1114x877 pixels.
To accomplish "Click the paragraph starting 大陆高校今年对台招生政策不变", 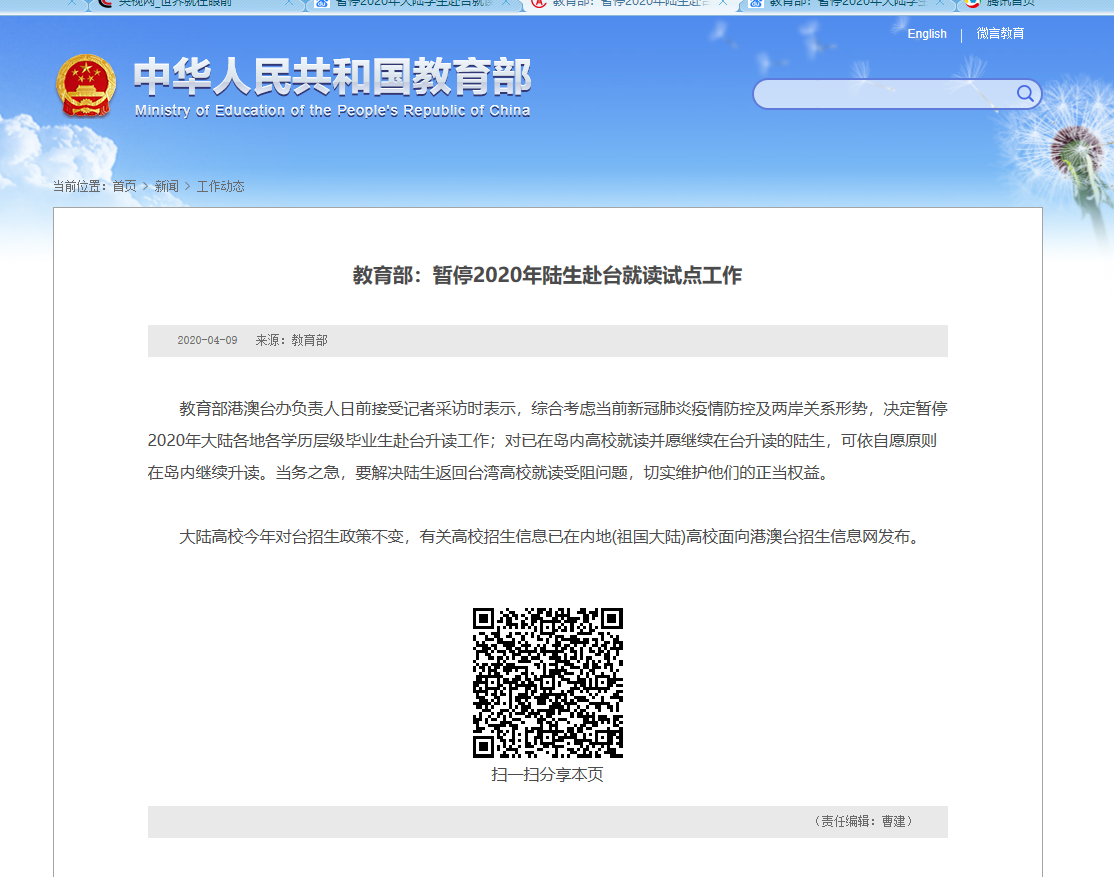I will tap(551, 537).
